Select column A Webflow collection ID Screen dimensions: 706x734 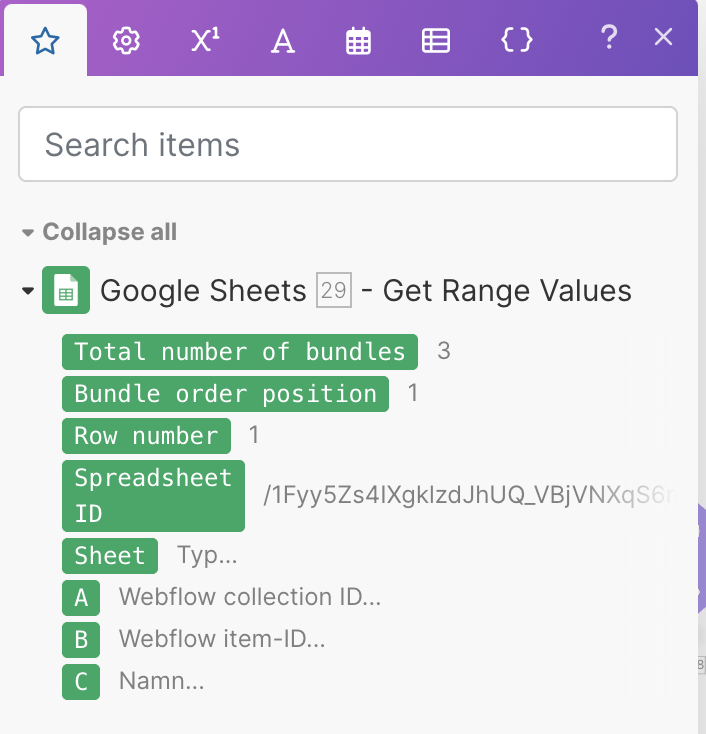pos(81,597)
